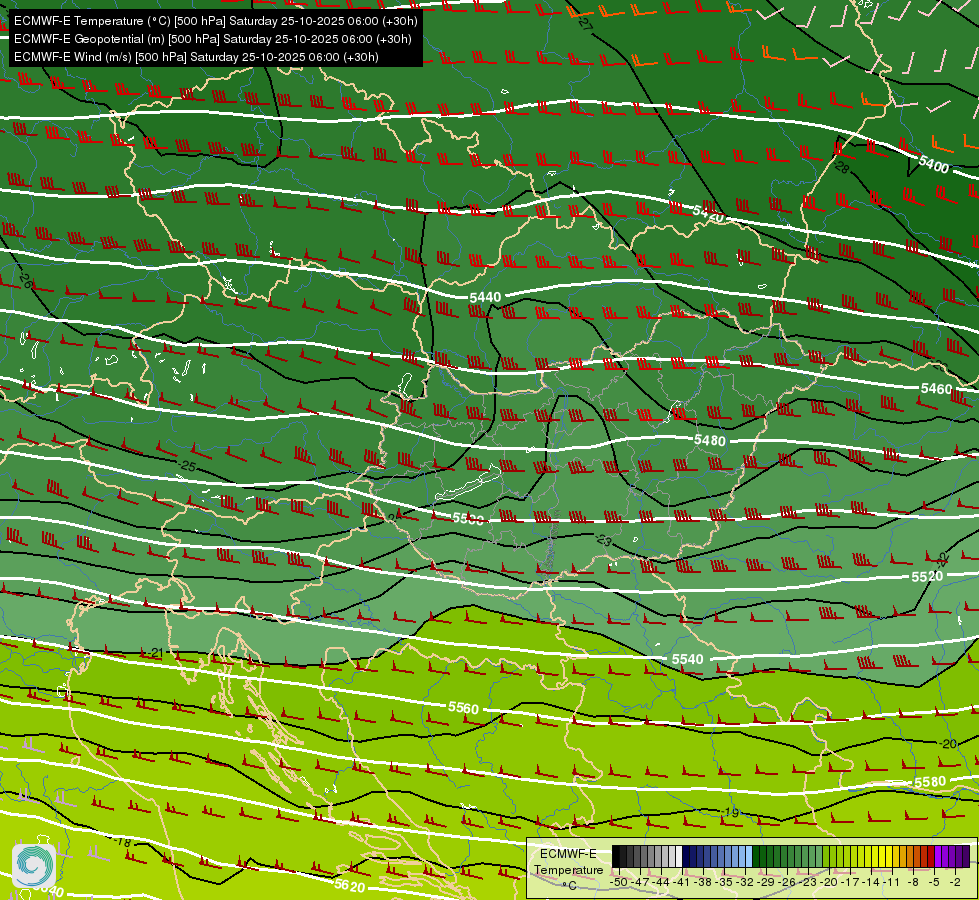Click the legend title ECMWF-E Temperature °C
The image size is (979, 900).
[x=569, y=869]
